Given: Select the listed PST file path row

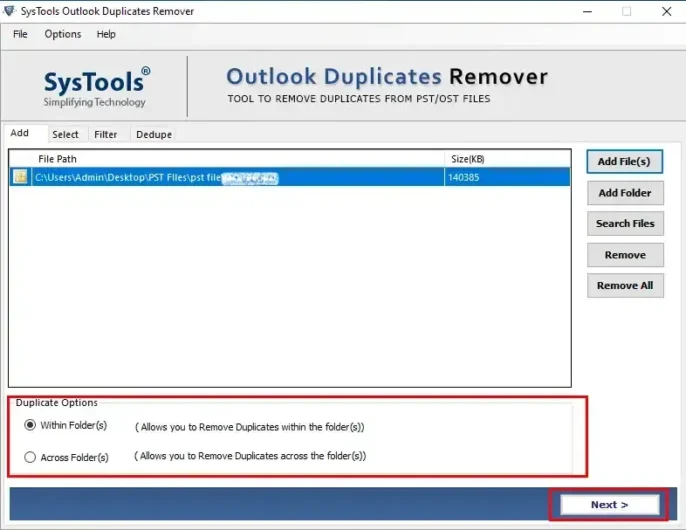Looking at the screenshot, I should 240,177.
